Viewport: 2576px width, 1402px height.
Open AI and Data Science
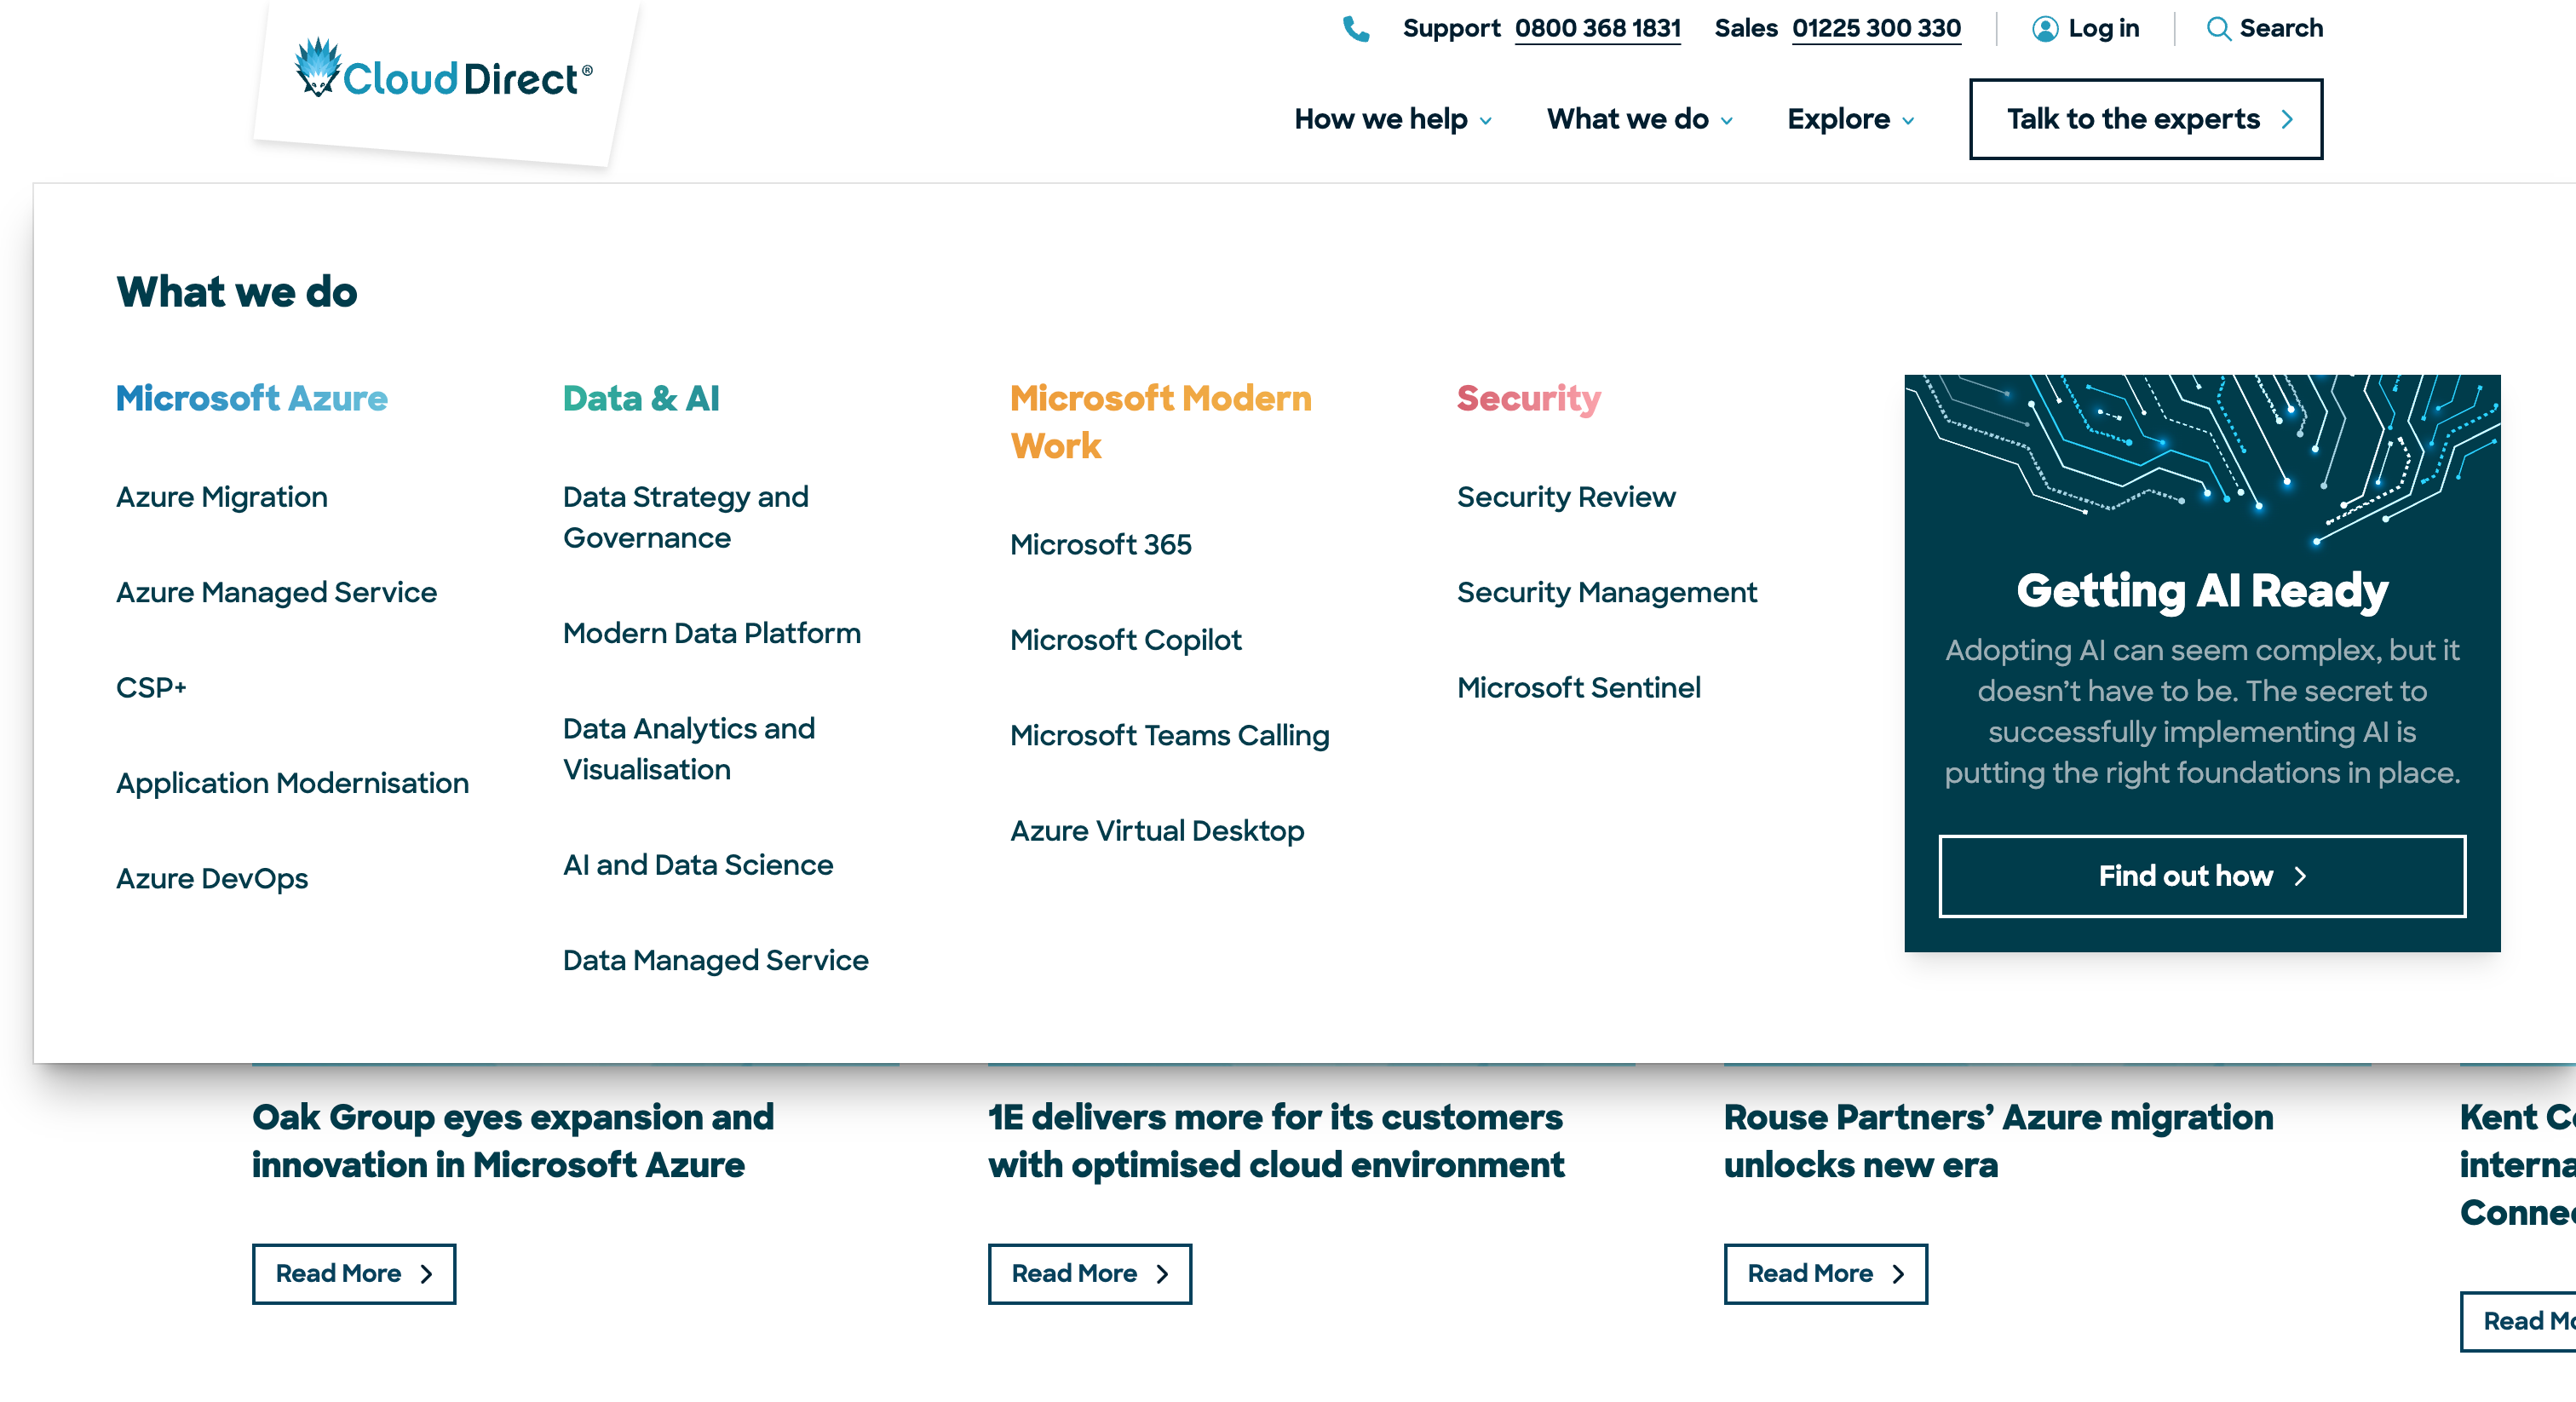pyautogui.click(x=698, y=865)
